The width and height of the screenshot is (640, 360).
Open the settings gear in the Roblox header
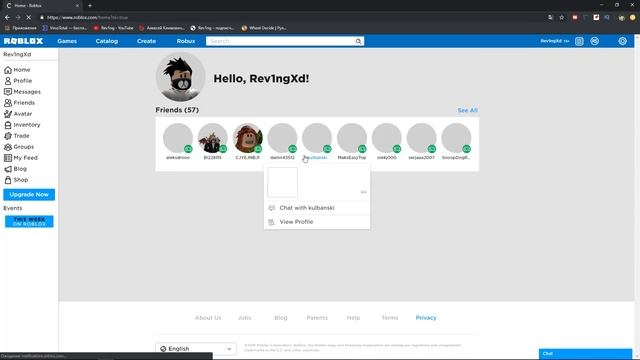coord(622,41)
